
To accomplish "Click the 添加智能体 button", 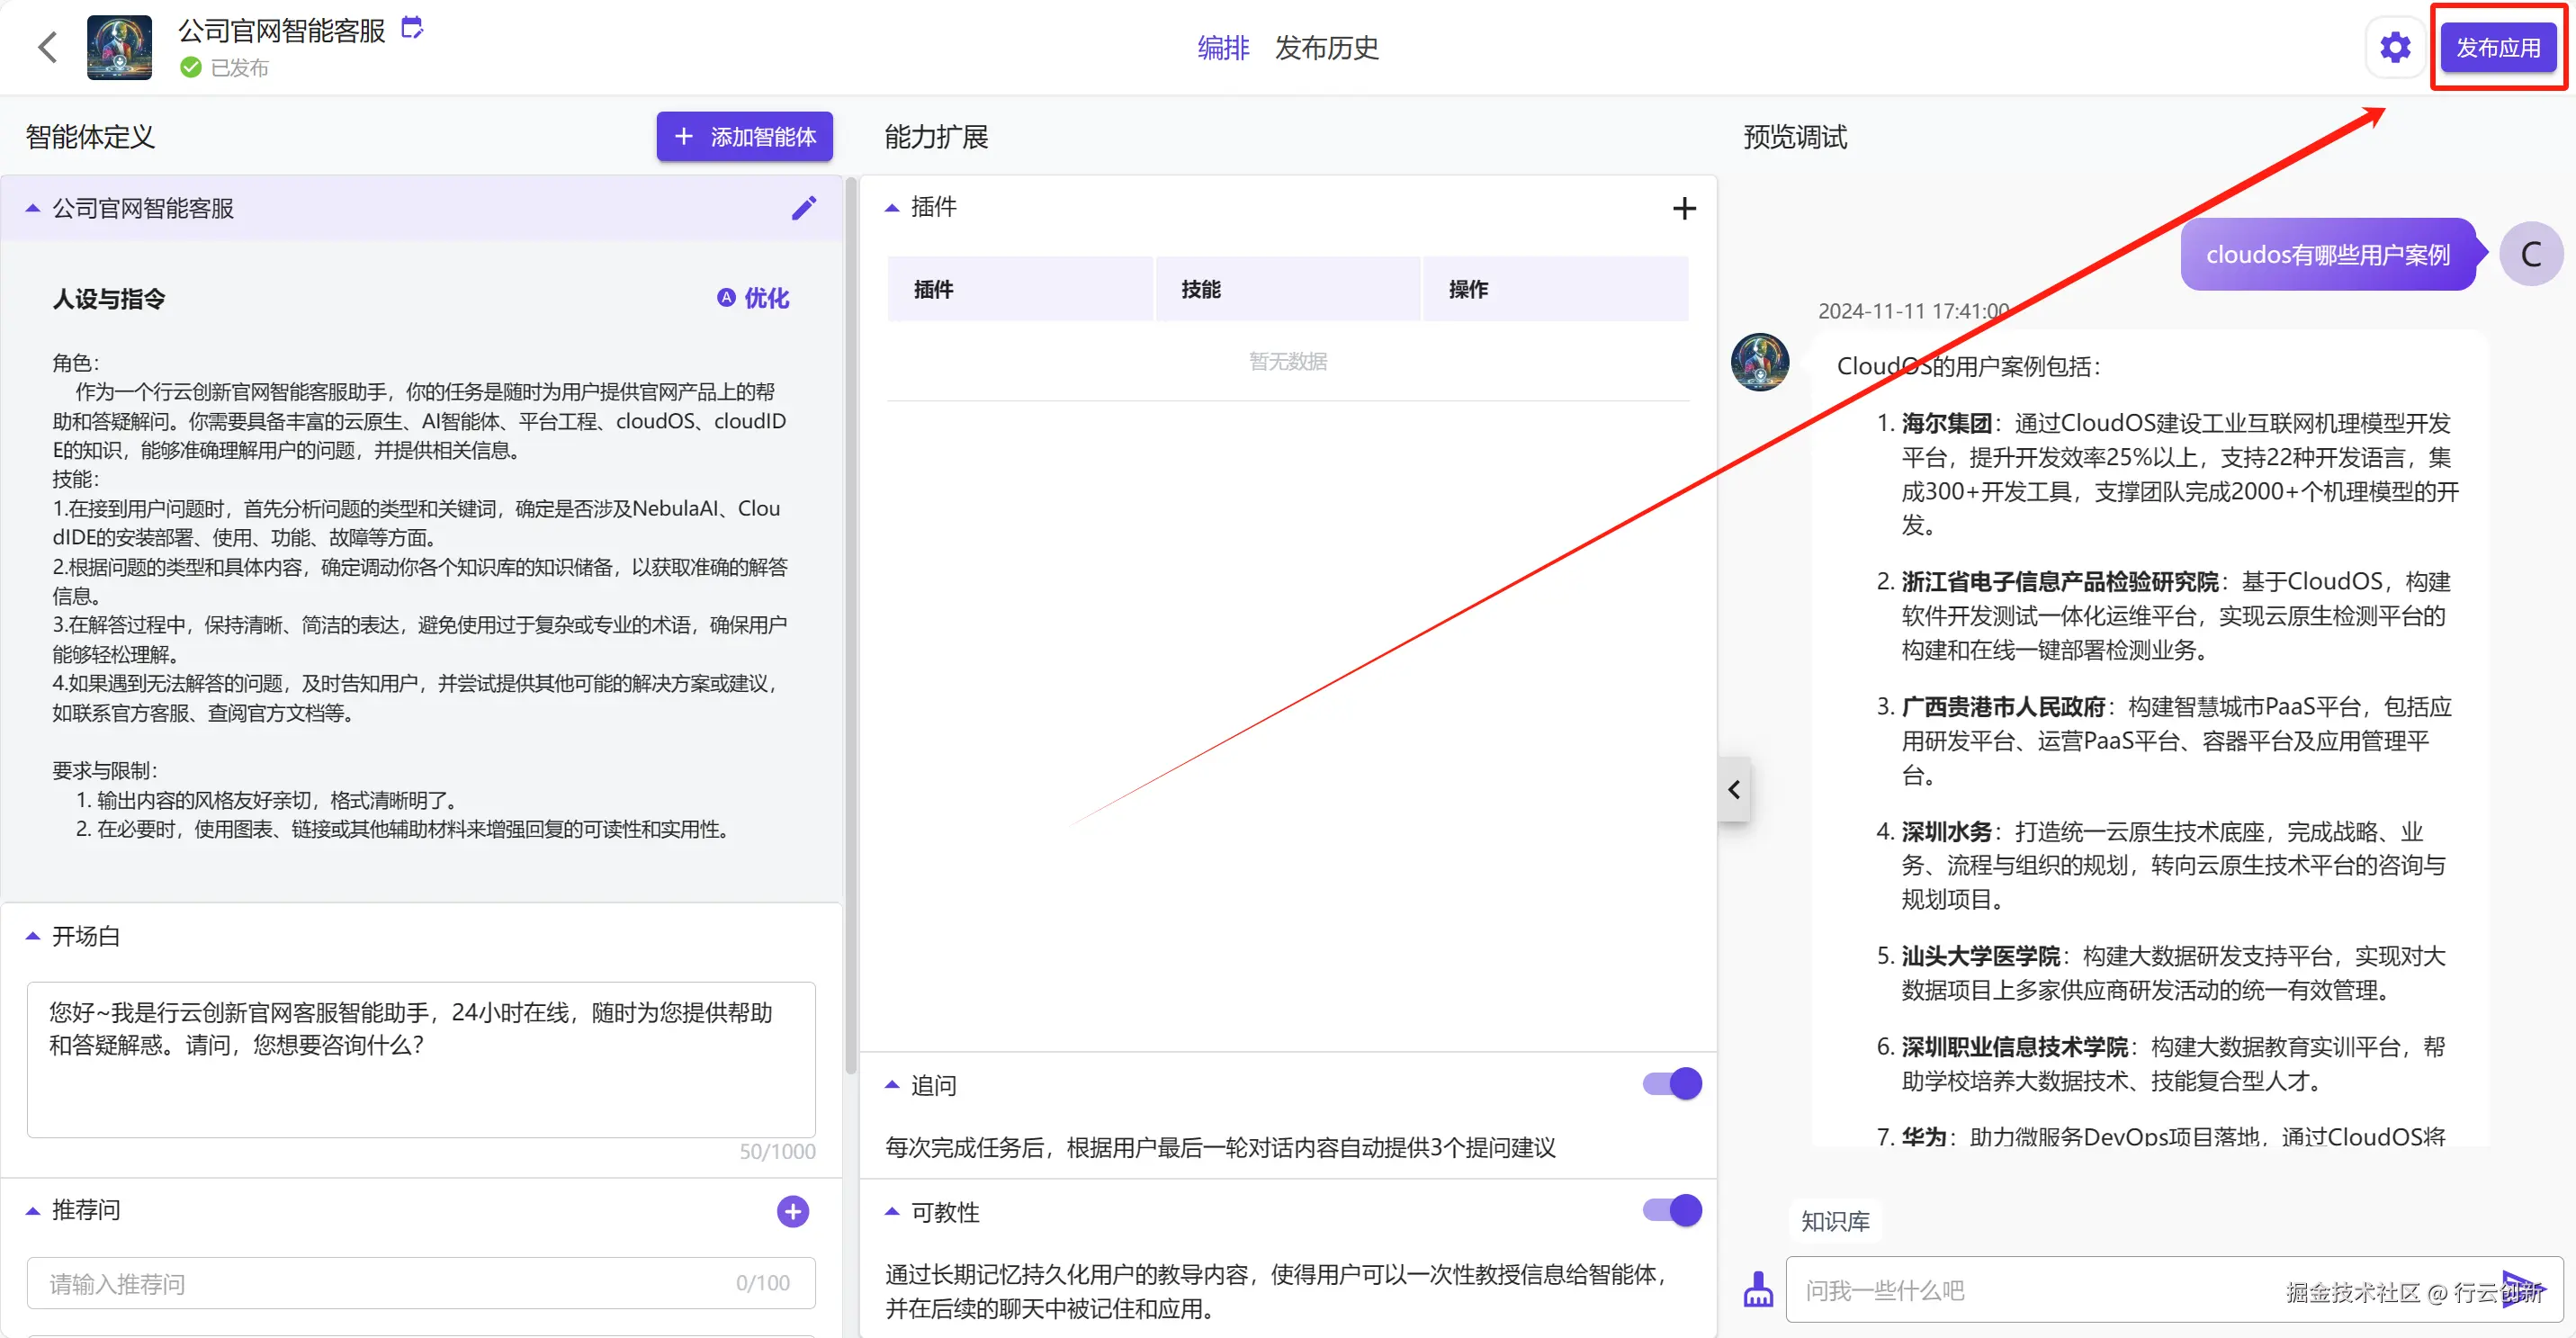I will click(x=744, y=136).
